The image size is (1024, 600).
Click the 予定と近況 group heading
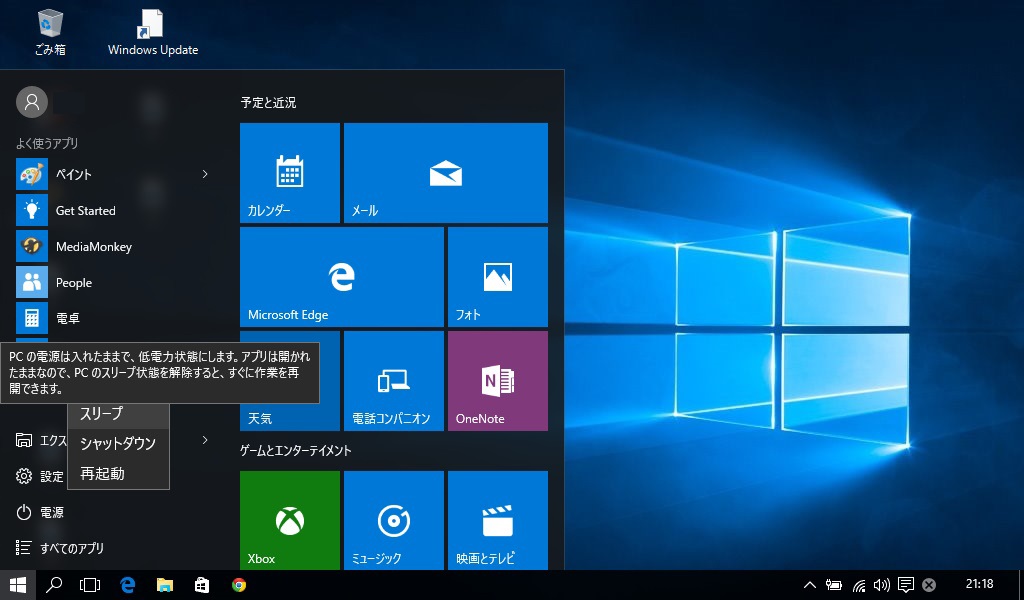(268, 103)
